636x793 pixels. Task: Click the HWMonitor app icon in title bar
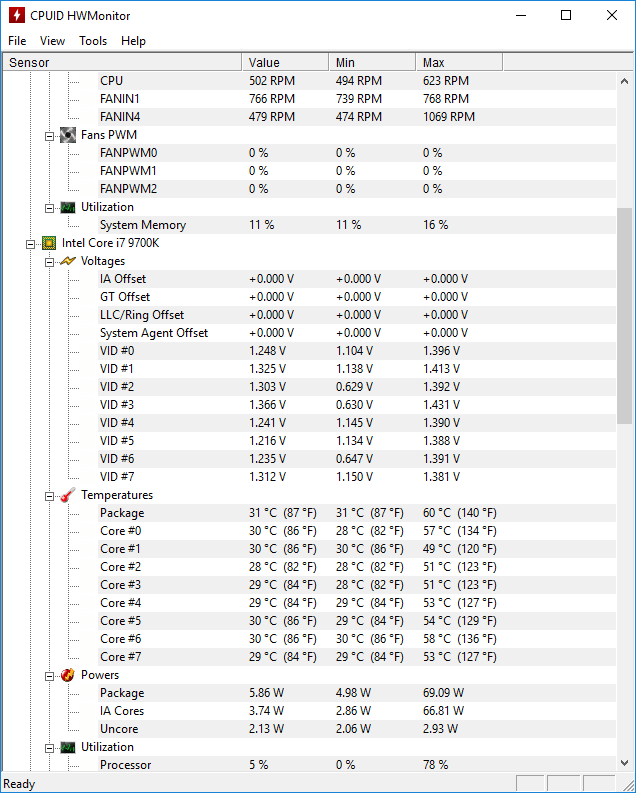(17, 15)
